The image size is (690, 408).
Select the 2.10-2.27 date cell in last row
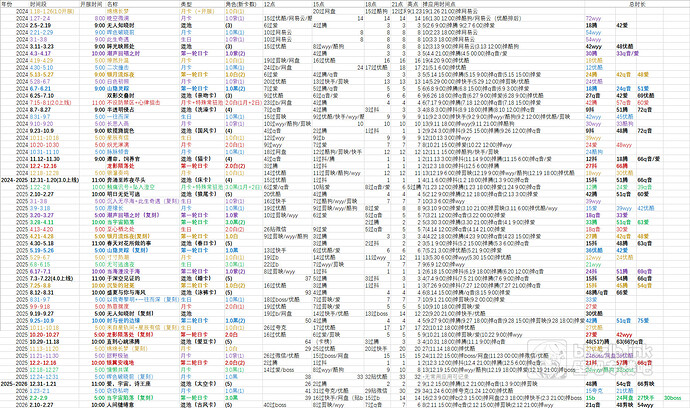click(x=42, y=403)
